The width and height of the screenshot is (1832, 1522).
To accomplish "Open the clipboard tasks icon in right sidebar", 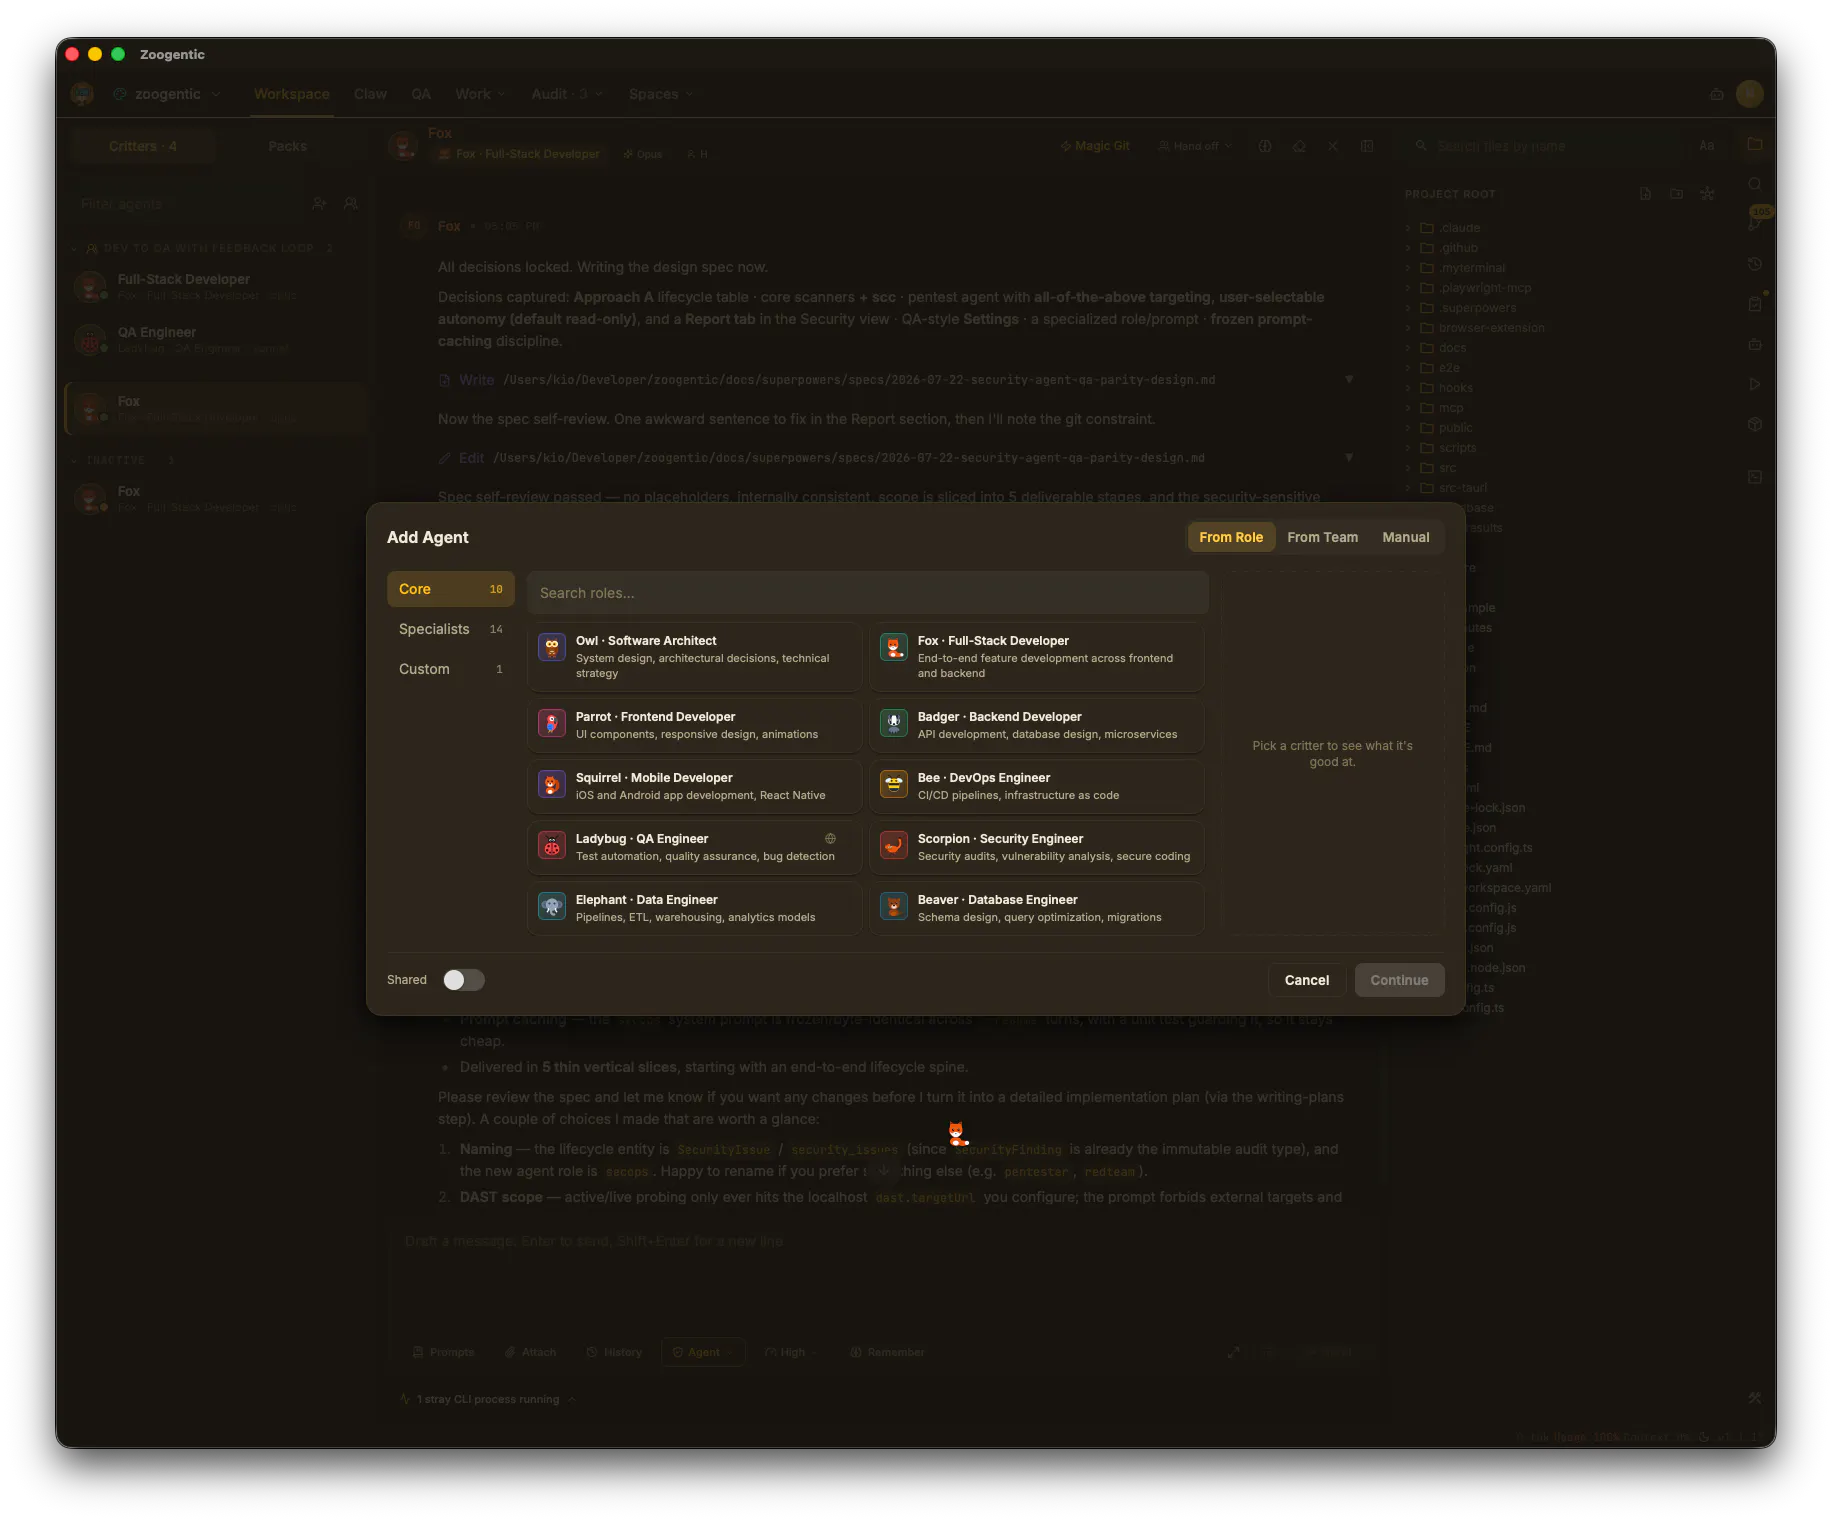I will [x=1755, y=304].
